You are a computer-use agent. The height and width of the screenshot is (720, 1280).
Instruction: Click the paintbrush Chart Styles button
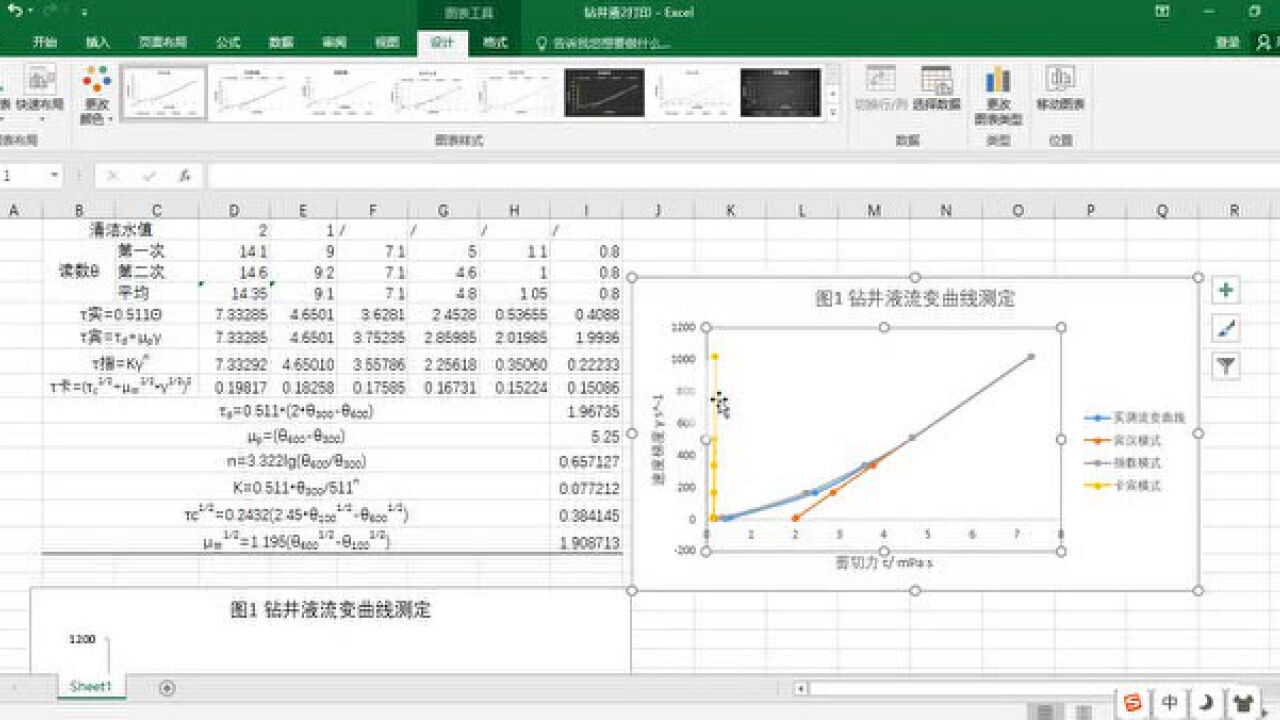coord(1226,328)
